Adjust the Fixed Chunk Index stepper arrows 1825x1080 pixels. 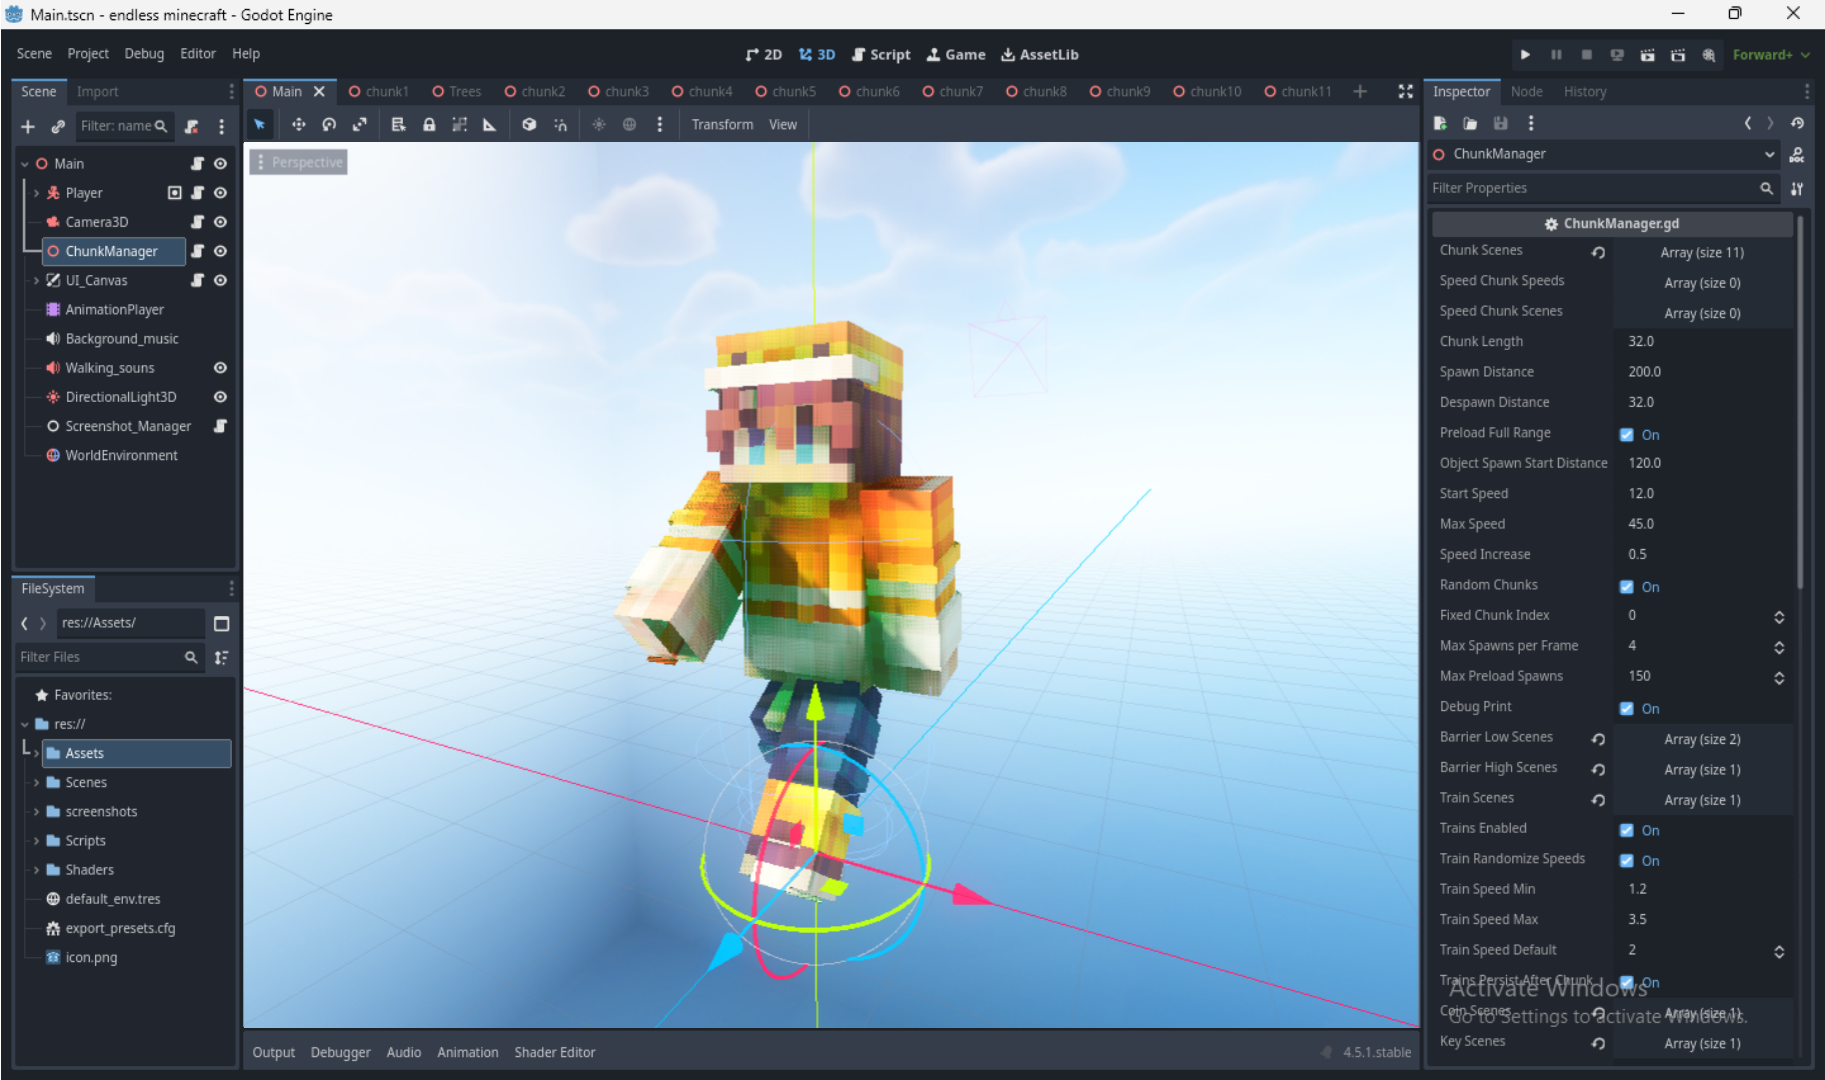[x=1779, y=616]
